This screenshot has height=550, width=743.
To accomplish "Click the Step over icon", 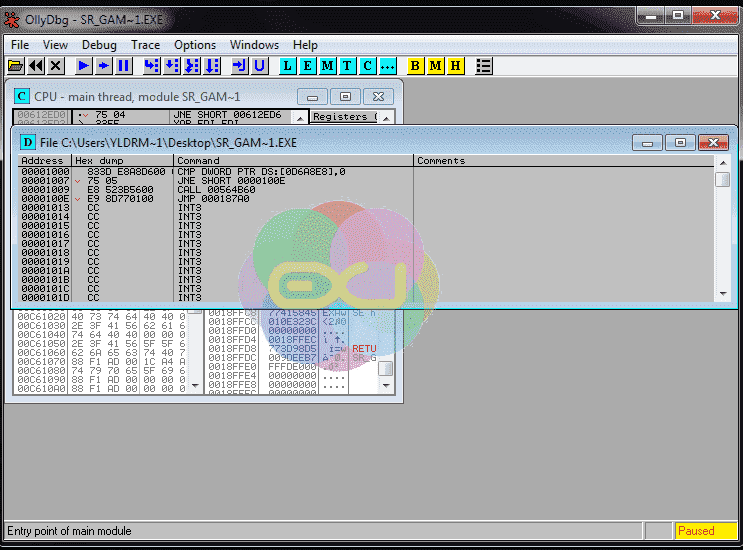I will point(172,65).
